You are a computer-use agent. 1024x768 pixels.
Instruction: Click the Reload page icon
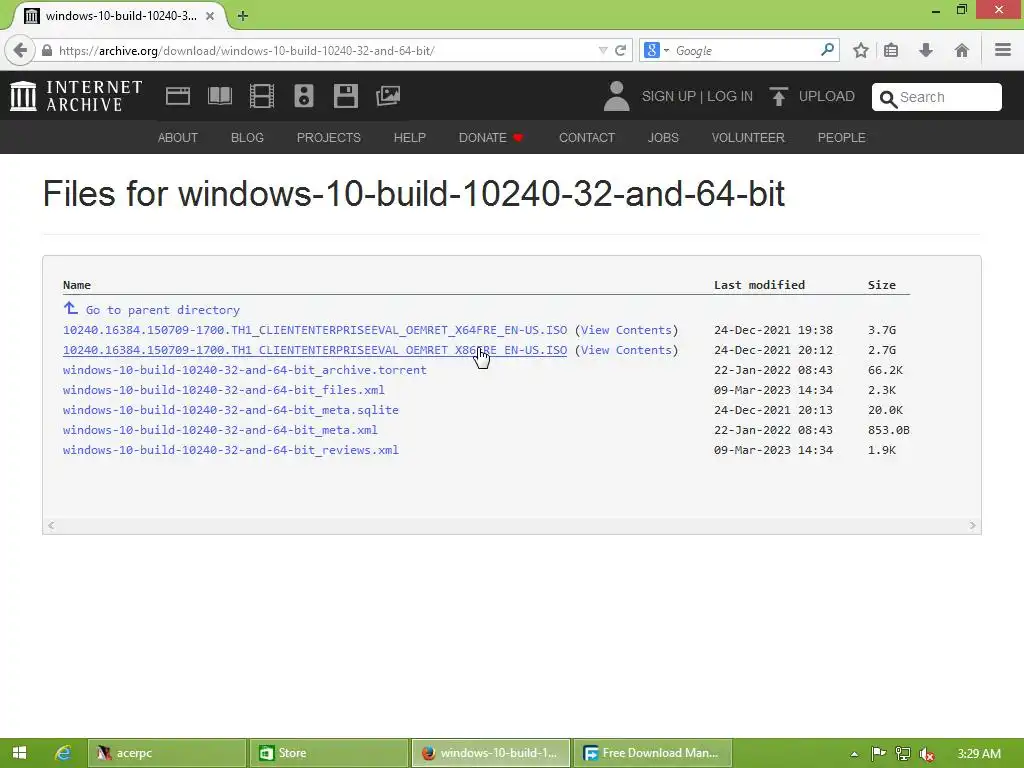click(620, 50)
